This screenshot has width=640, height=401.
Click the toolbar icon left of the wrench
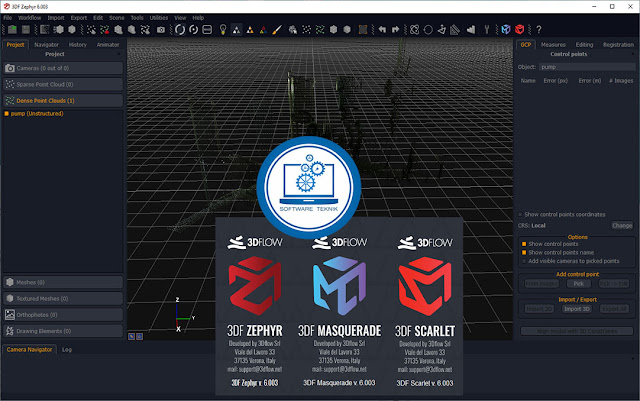[471, 29]
